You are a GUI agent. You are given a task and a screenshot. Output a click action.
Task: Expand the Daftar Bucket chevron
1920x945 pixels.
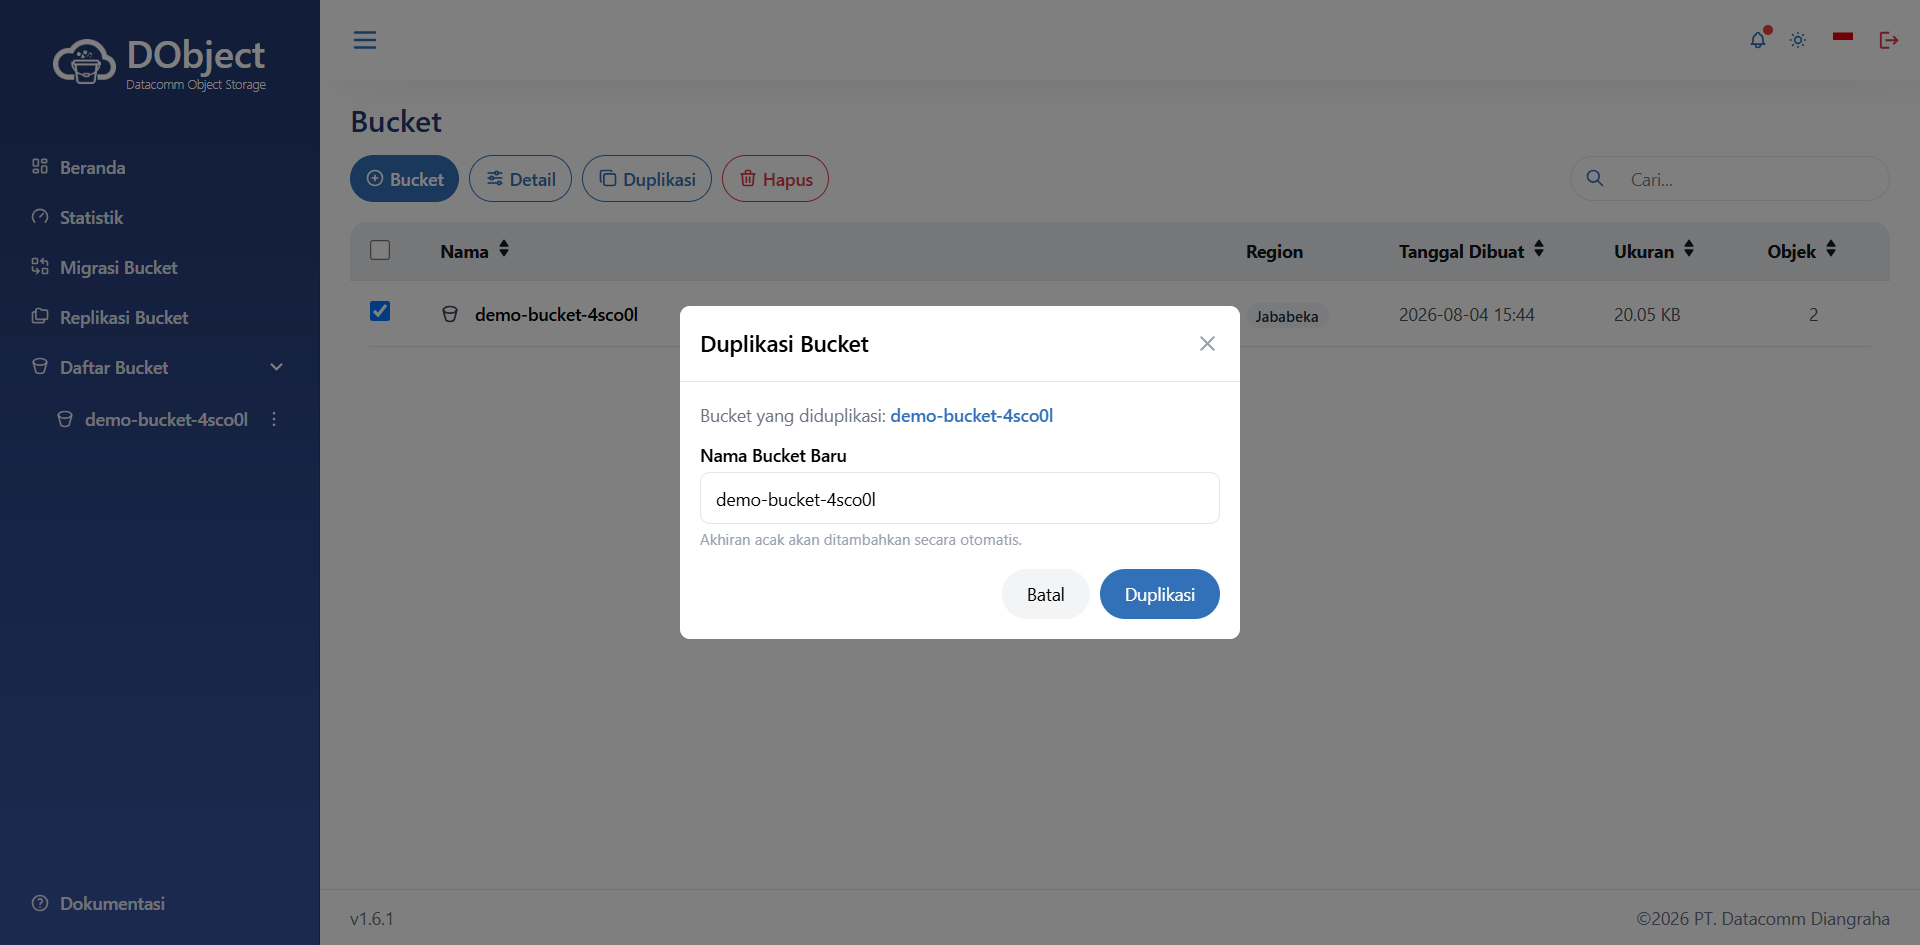click(277, 367)
